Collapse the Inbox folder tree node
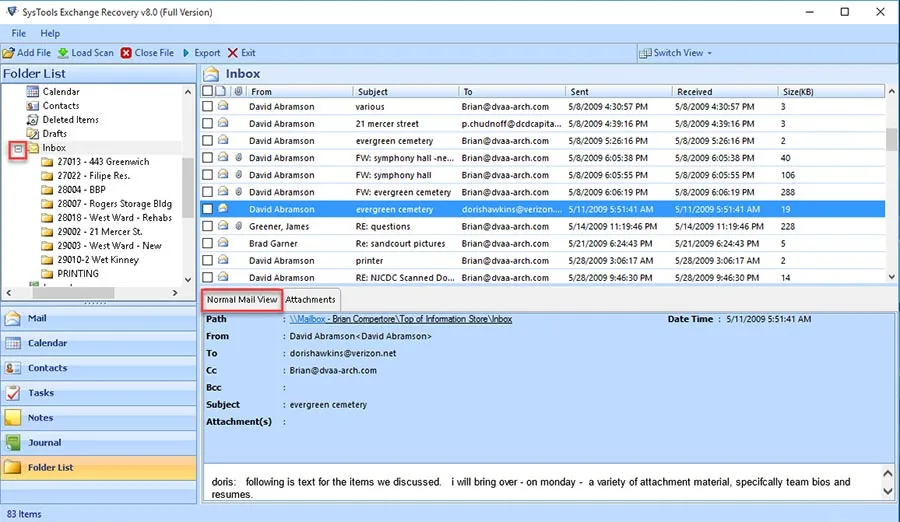The image size is (900, 522). (x=18, y=149)
